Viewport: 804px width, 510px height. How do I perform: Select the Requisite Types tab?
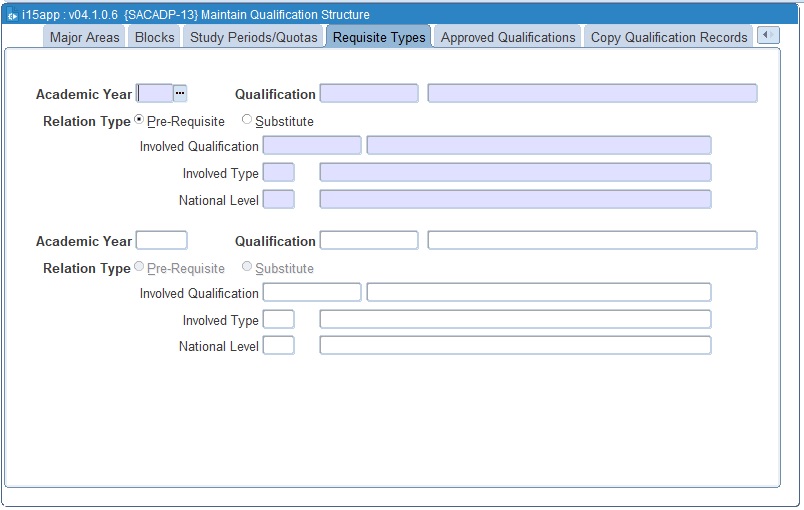(x=379, y=37)
